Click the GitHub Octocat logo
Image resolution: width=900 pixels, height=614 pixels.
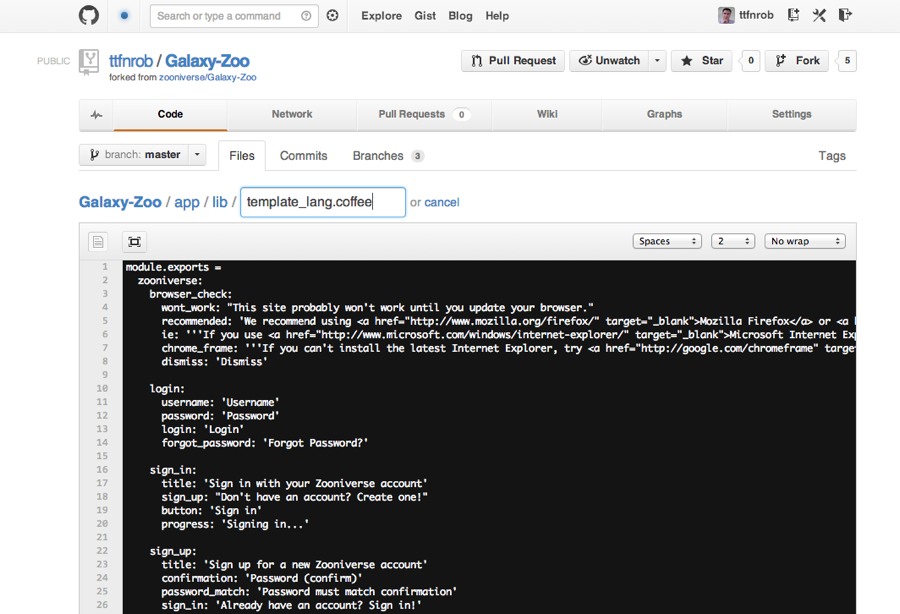(x=89, y=15)
